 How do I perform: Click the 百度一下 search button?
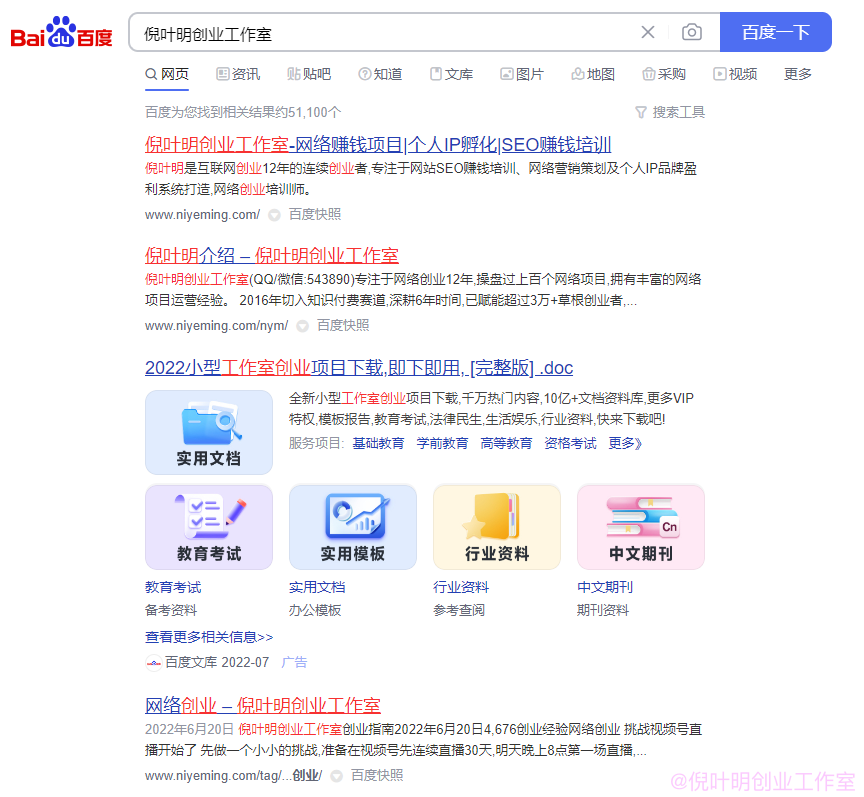pos(775,33)
